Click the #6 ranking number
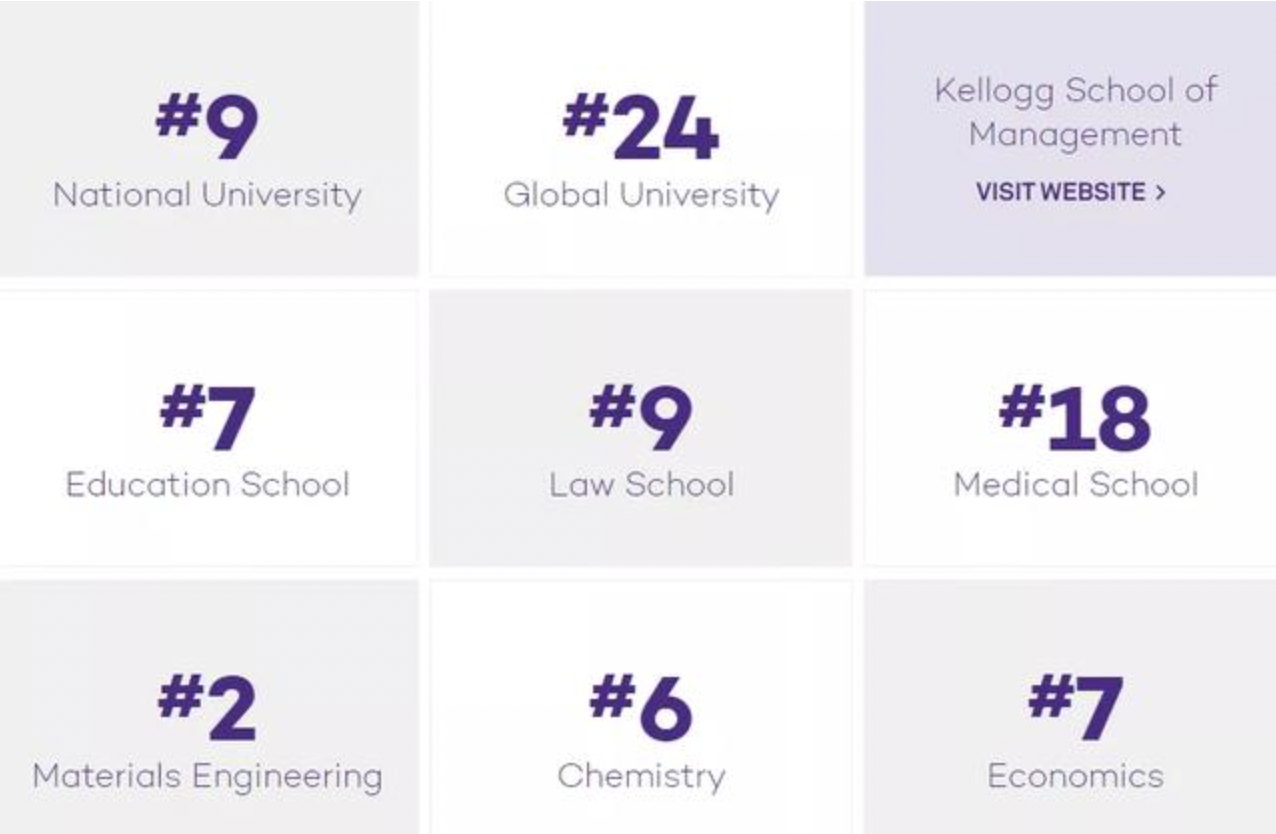 click(x=641, y=707)
